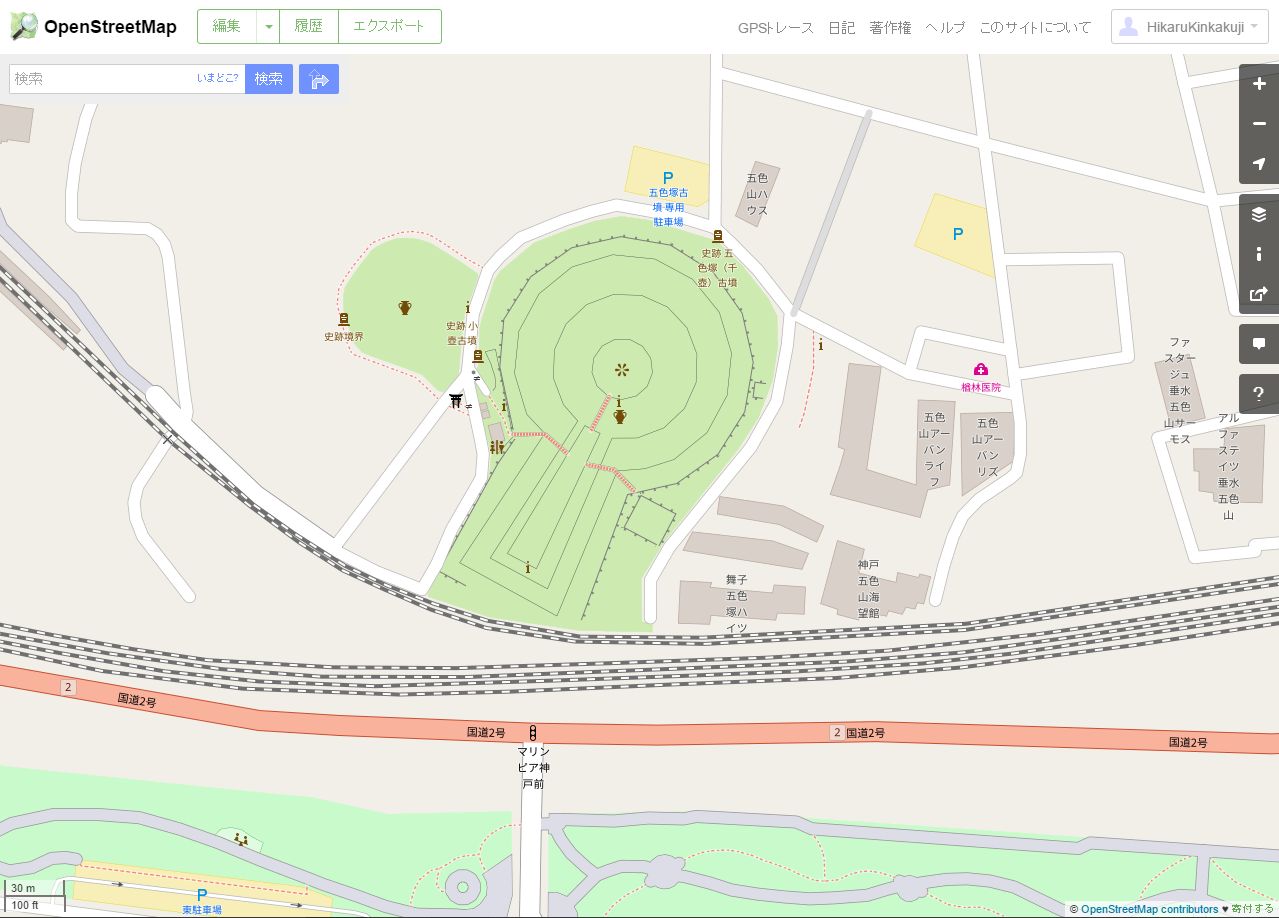Viewport: 1279px width, 918px height.
Task: Add a note with the speech-bubble icon
Action: [1259, 344]
